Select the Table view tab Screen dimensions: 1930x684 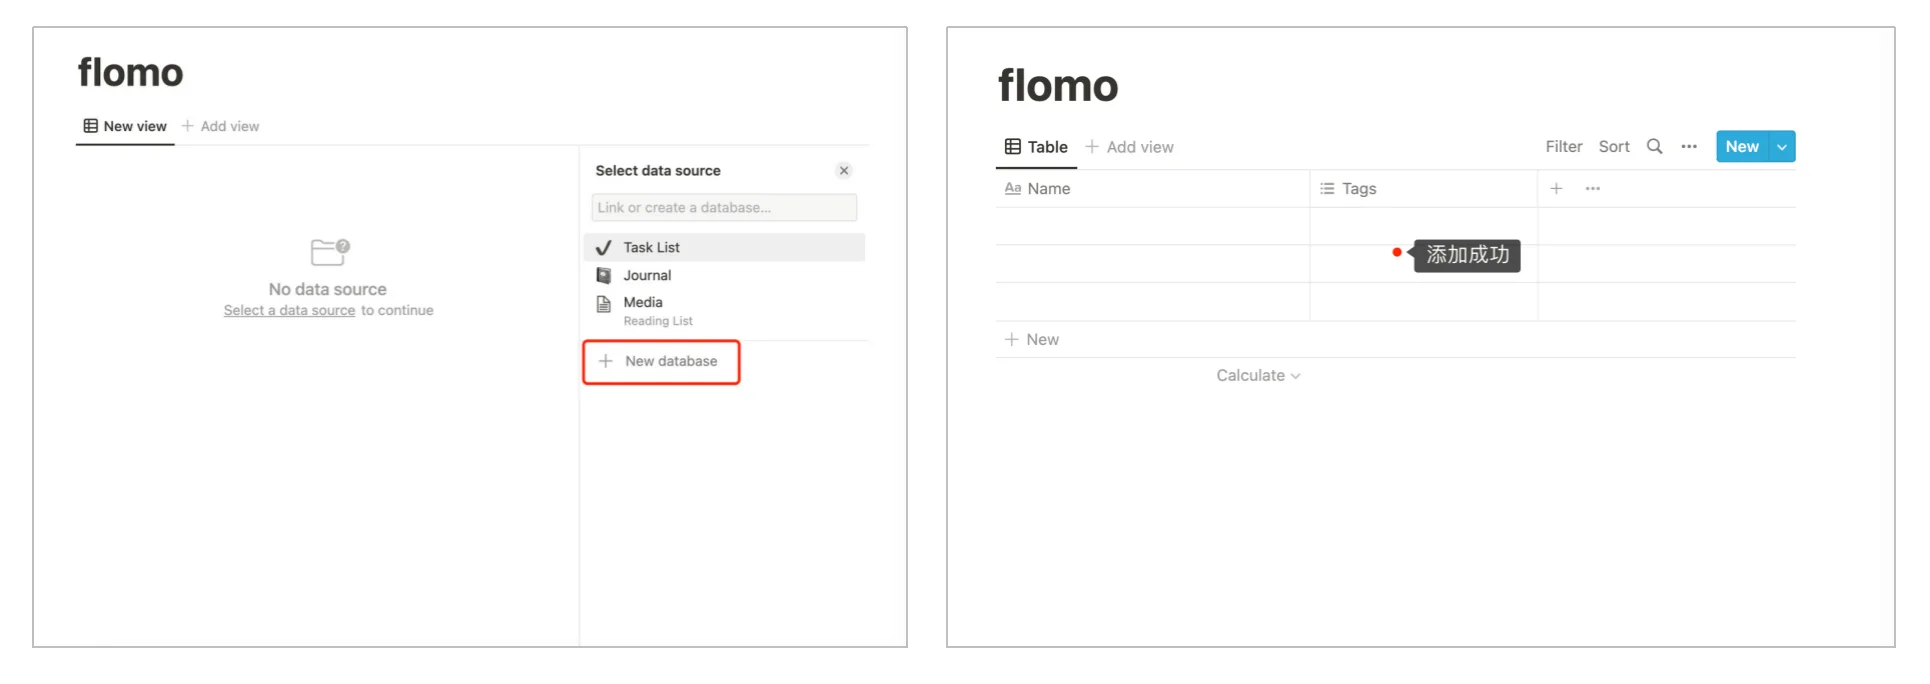tap(1036, 147)
